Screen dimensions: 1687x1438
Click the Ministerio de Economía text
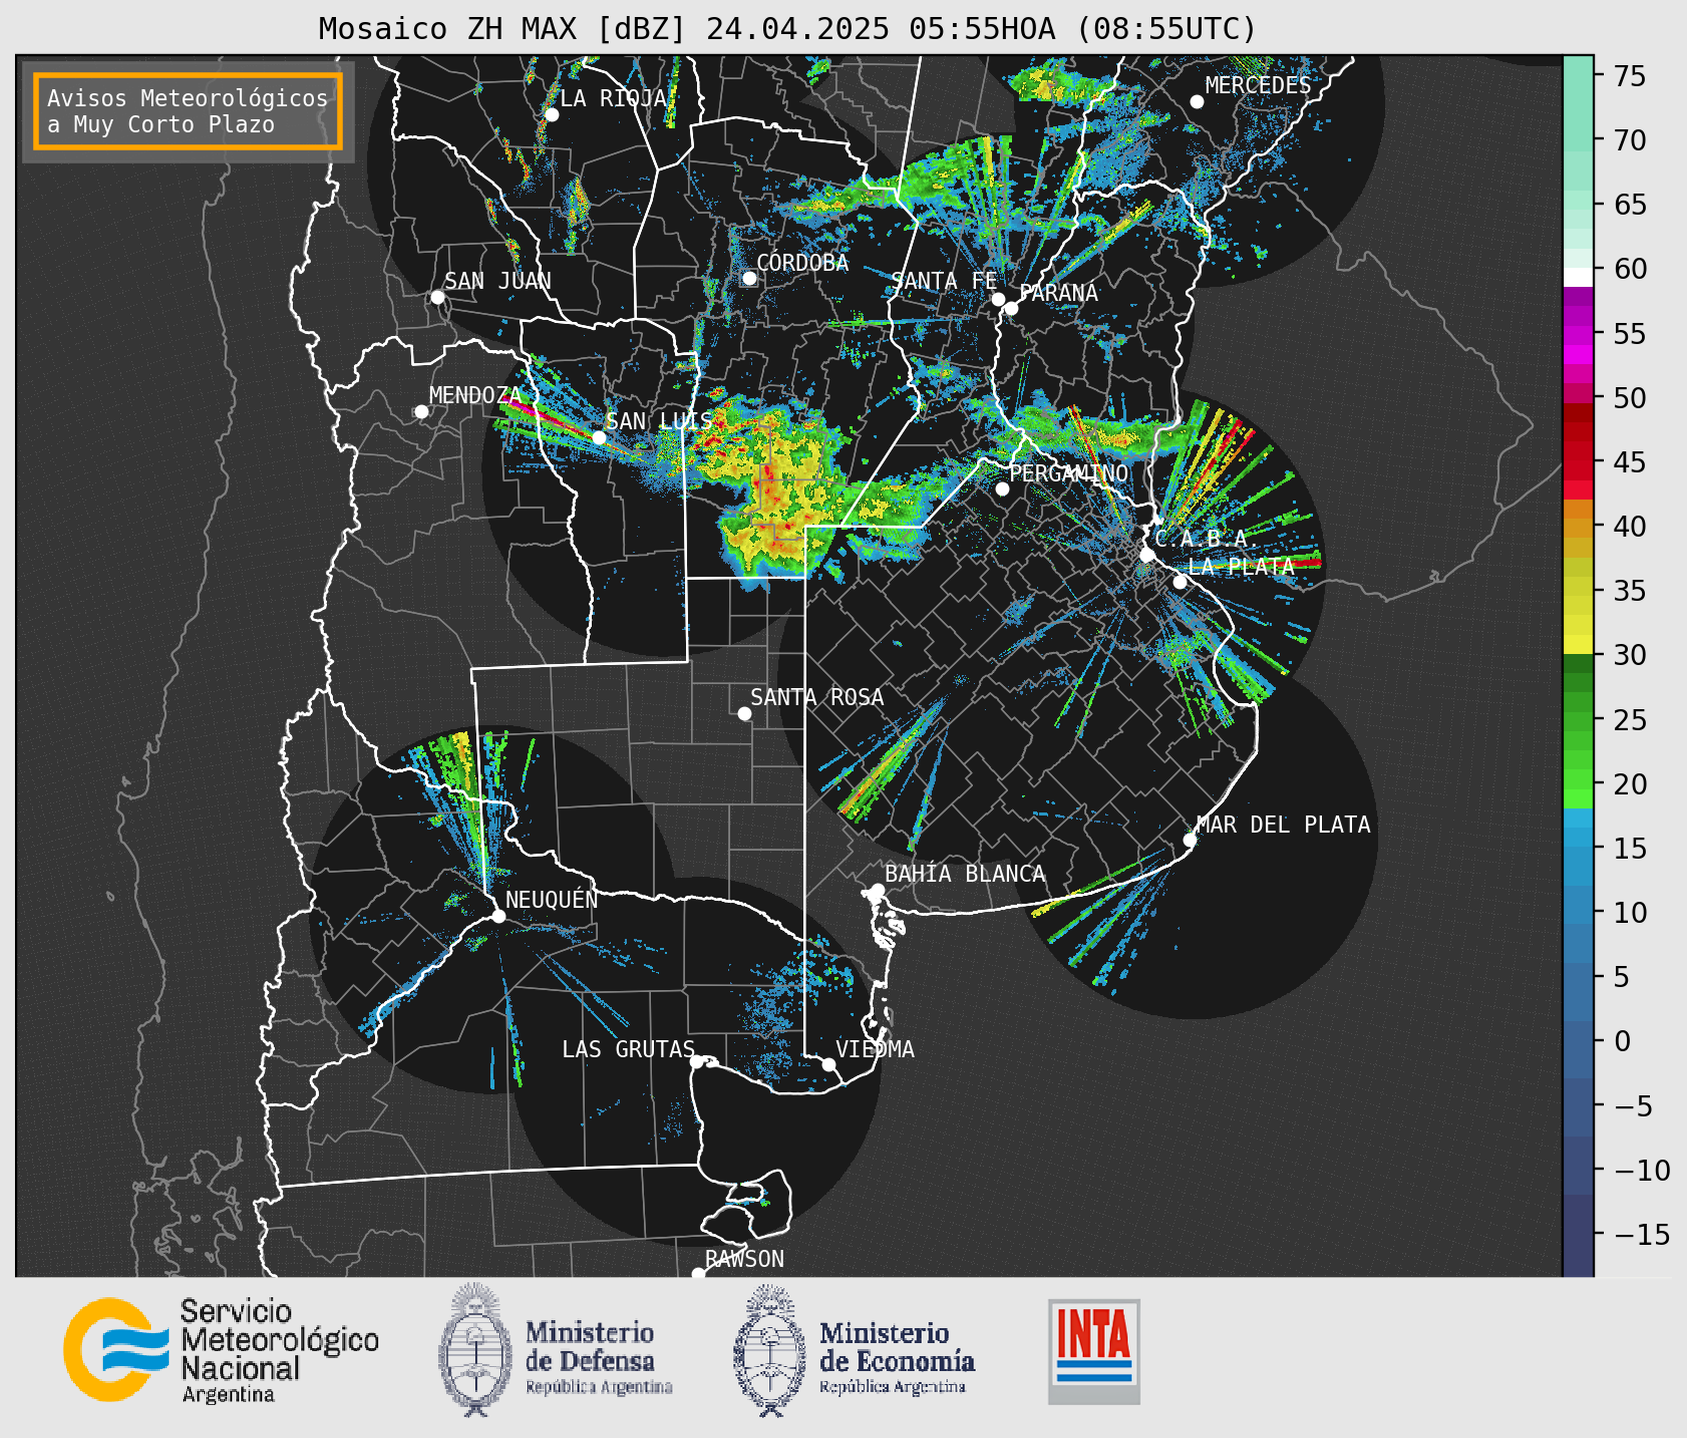point(896,1358)
